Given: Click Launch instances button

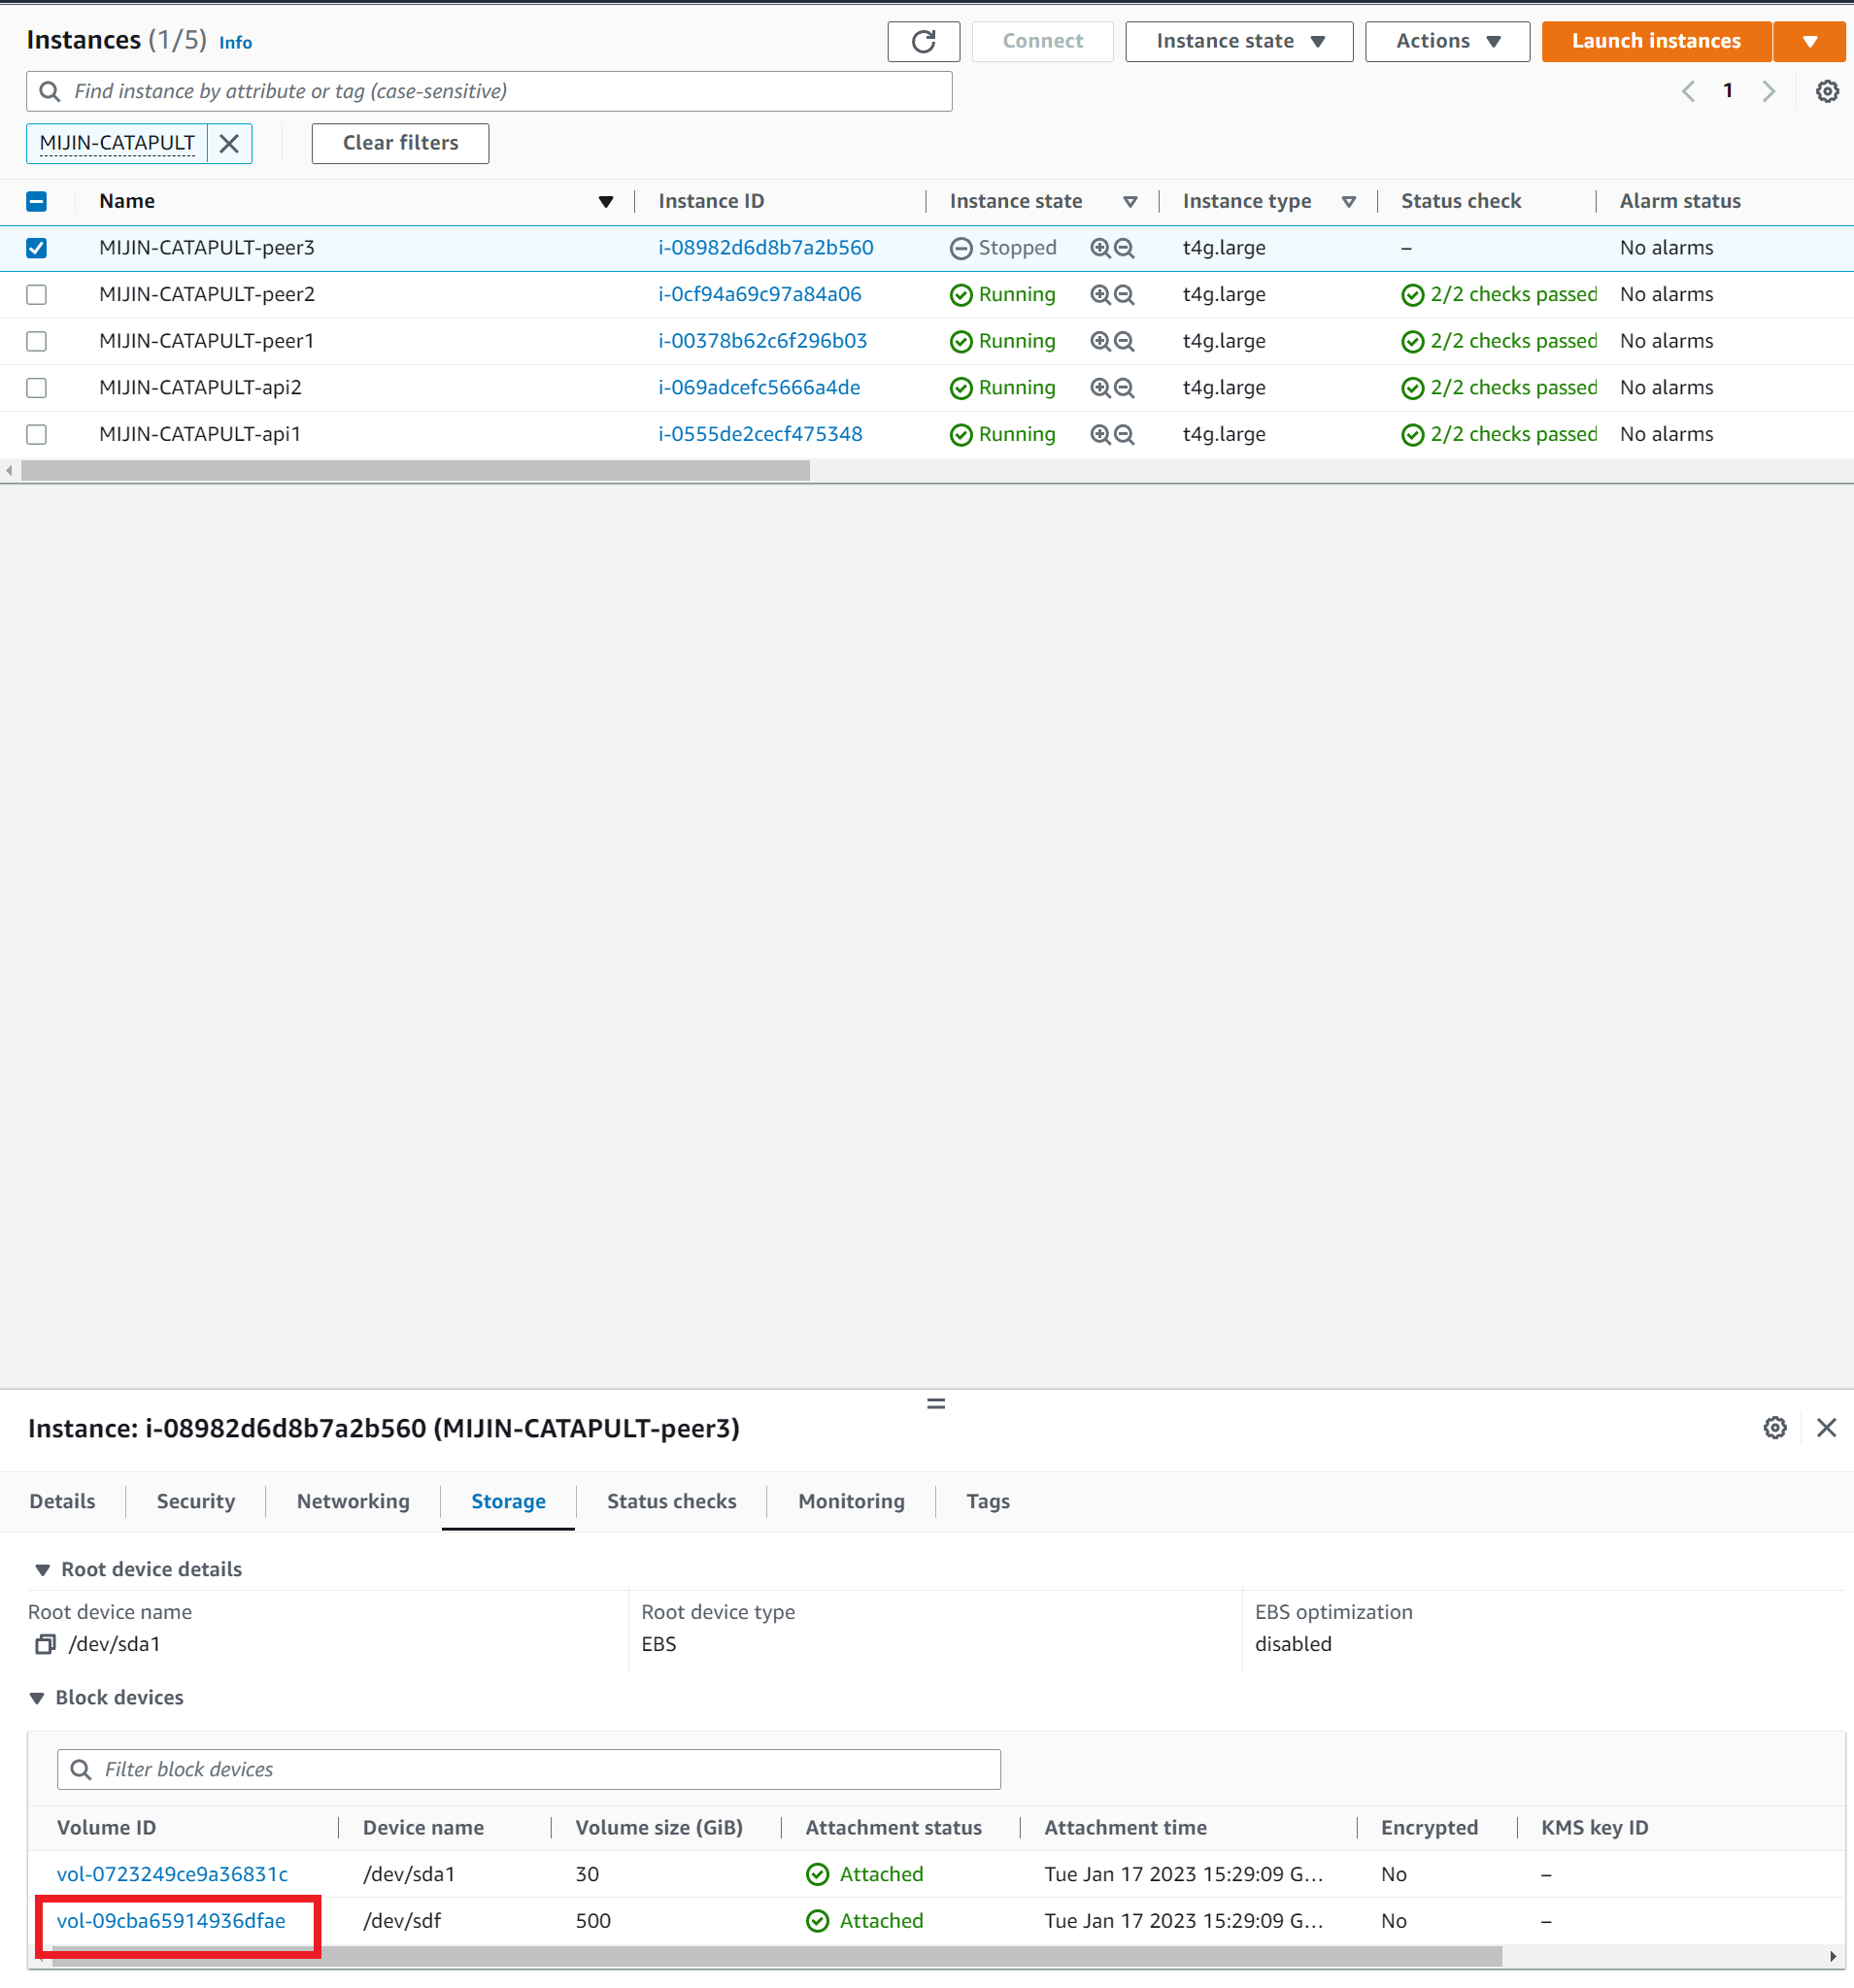Looking at the screenshot, I should tap(1656, 41).
